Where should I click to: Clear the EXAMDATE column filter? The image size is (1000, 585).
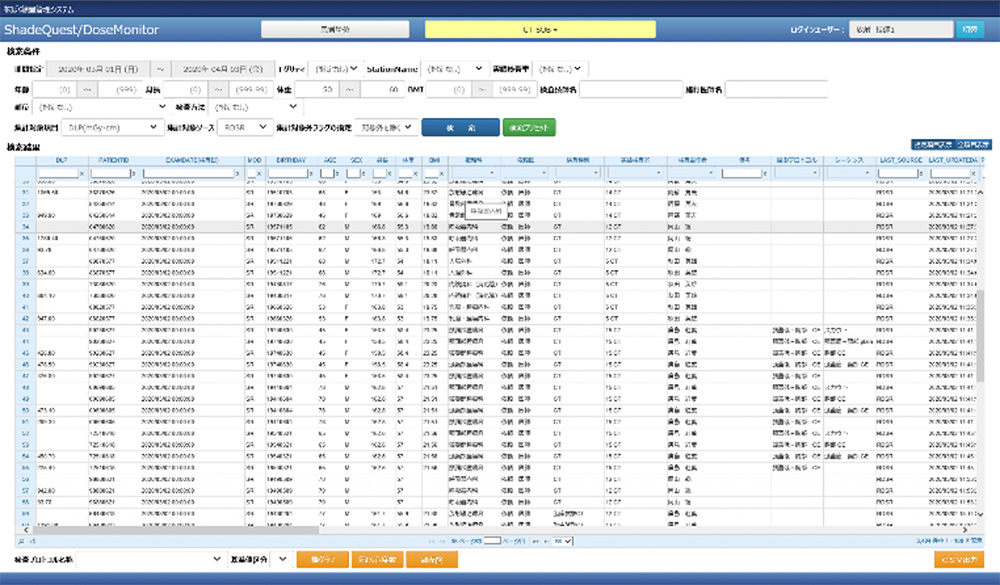tap(237, 174)
